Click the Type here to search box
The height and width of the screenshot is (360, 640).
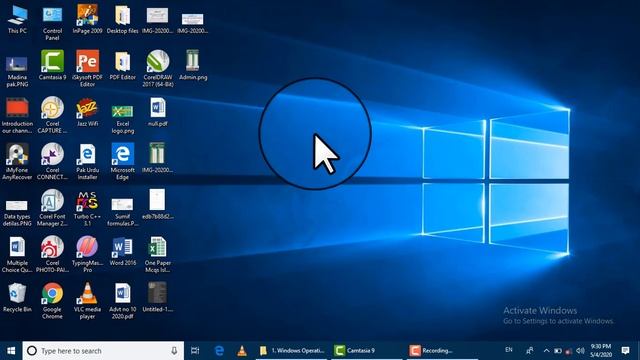pos(103,351)
